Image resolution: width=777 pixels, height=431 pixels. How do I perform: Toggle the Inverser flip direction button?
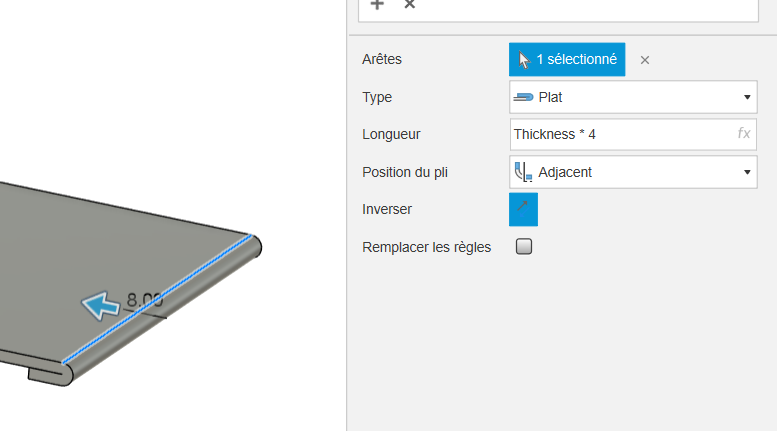tap(523, 210)
